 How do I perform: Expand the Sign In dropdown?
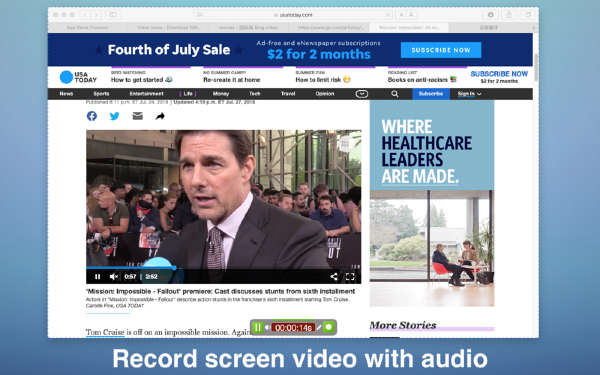tap(469, 94)
